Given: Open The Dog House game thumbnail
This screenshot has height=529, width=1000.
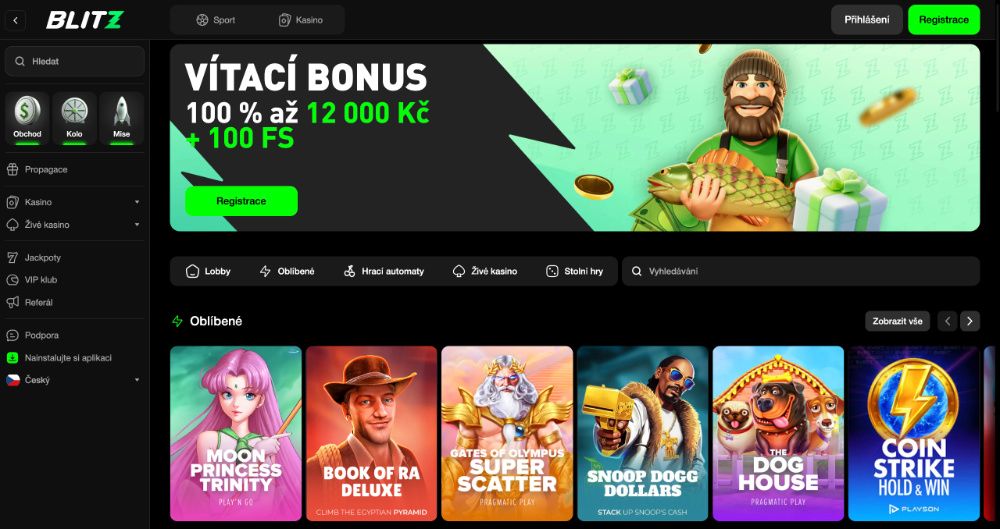Looking at the screenshot, I should pyautogui.click(x=778, y=433).
